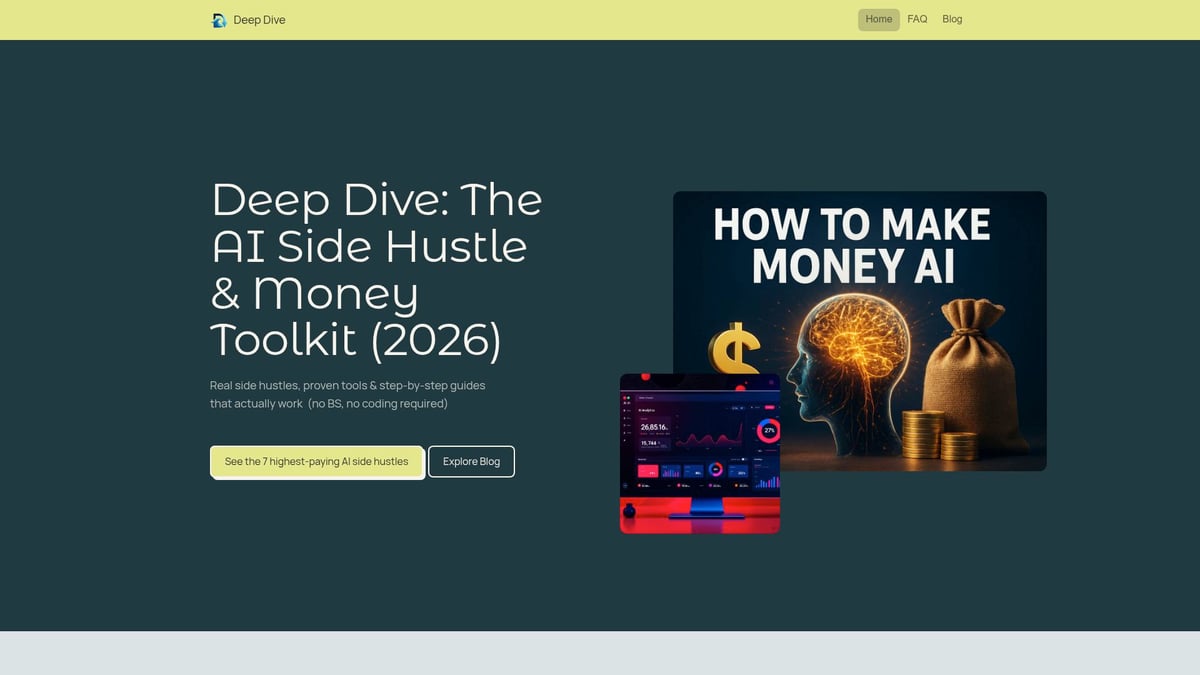Click the headline Deep Dive toolkit title
Viewport: 1200px width, 675px height.
375,269
